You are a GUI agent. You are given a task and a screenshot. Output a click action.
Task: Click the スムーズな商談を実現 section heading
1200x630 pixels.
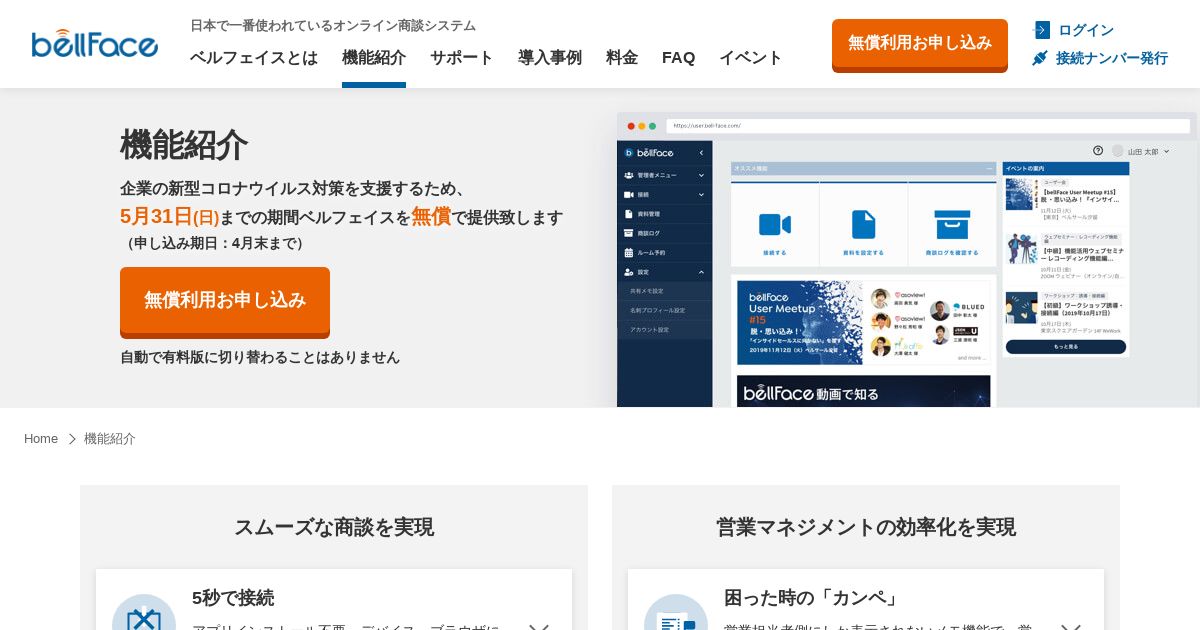(334, 527)
